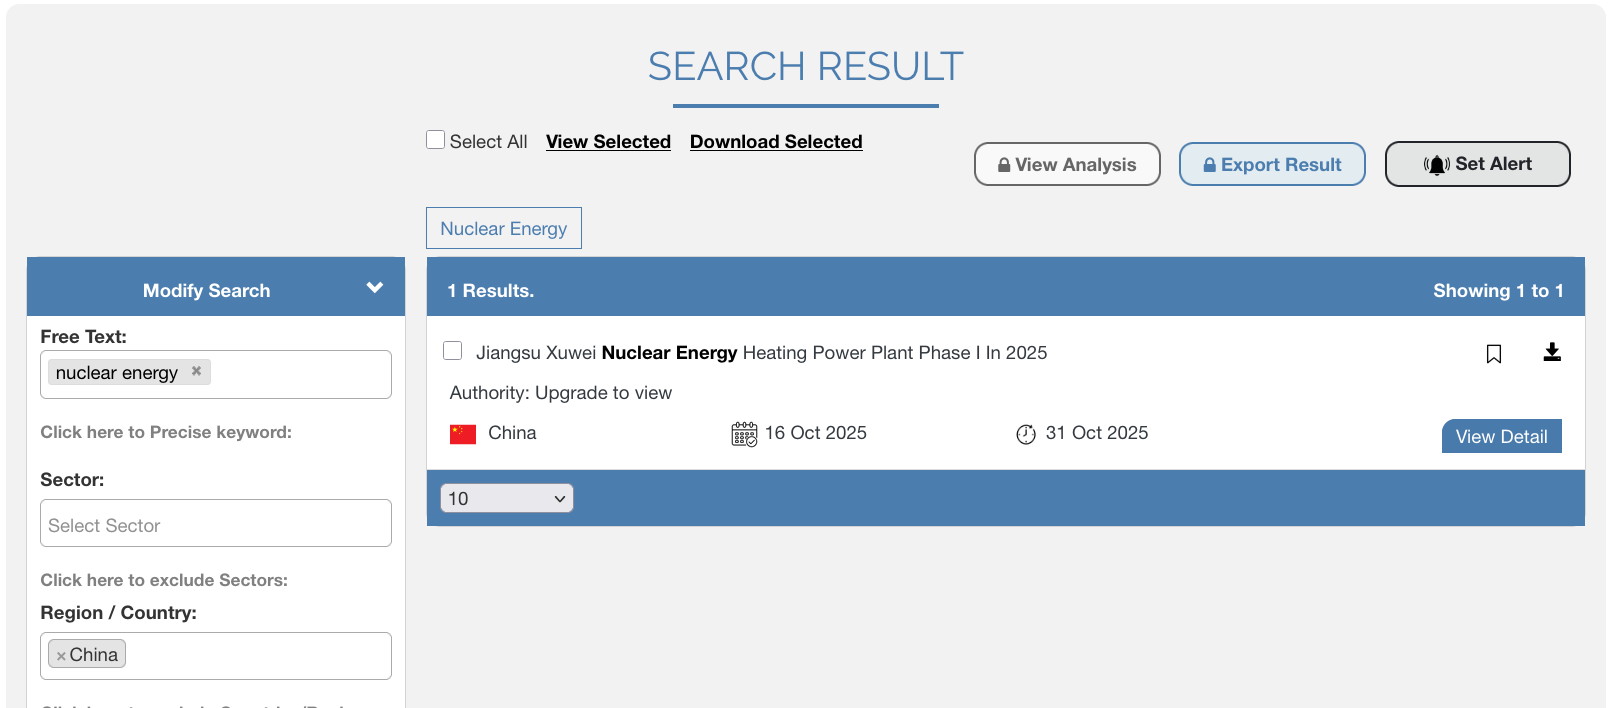Remove China from Region / Country filter
The image size is (1612, 708).
pyautogui.click(x=61, y=656)
